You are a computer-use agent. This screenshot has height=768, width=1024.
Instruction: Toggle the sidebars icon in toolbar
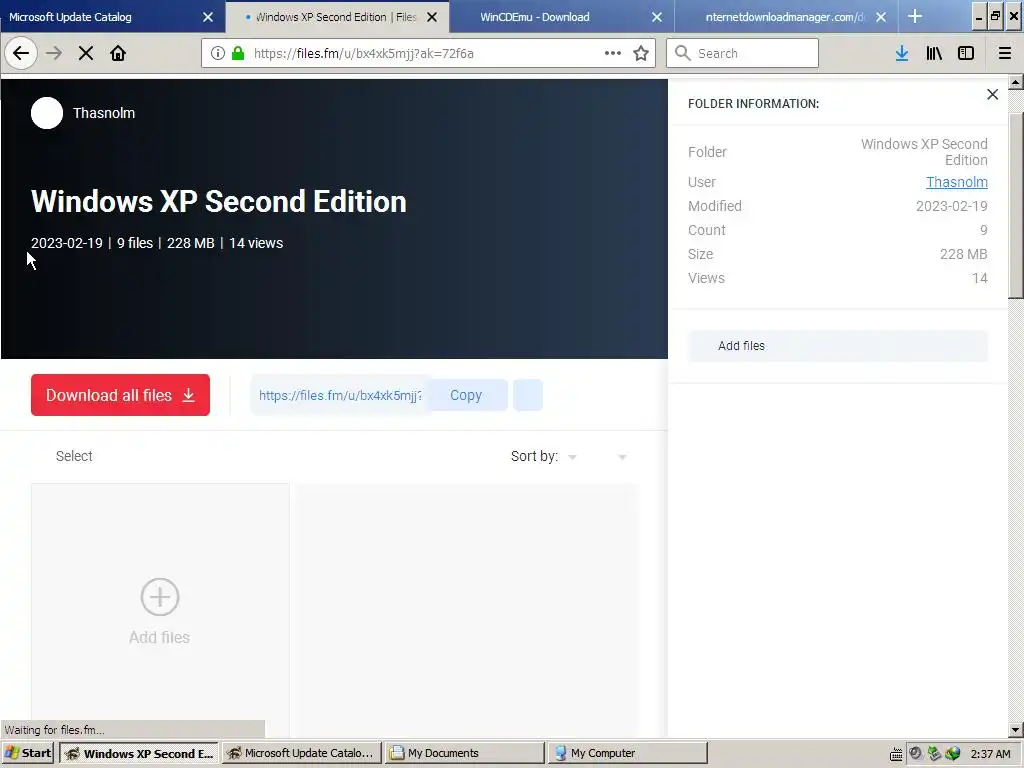coord(966,54)
